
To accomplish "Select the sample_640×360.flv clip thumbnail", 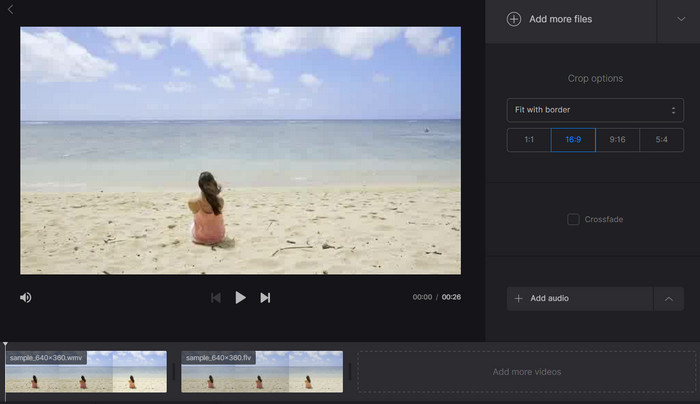I will [x=262, y=372].
